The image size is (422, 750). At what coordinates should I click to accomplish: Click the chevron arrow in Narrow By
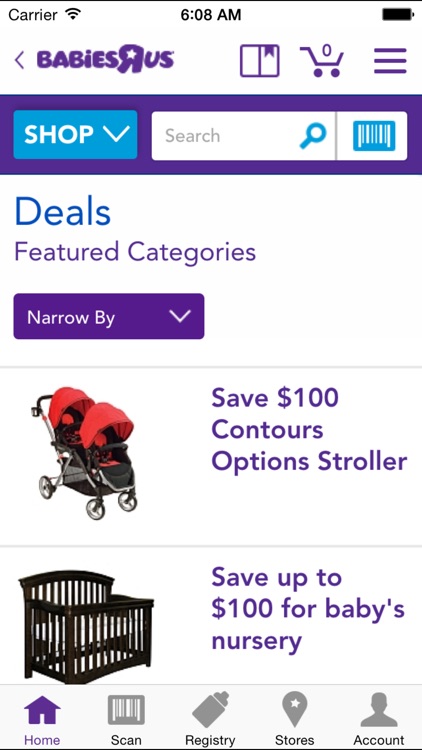(180, 317)
